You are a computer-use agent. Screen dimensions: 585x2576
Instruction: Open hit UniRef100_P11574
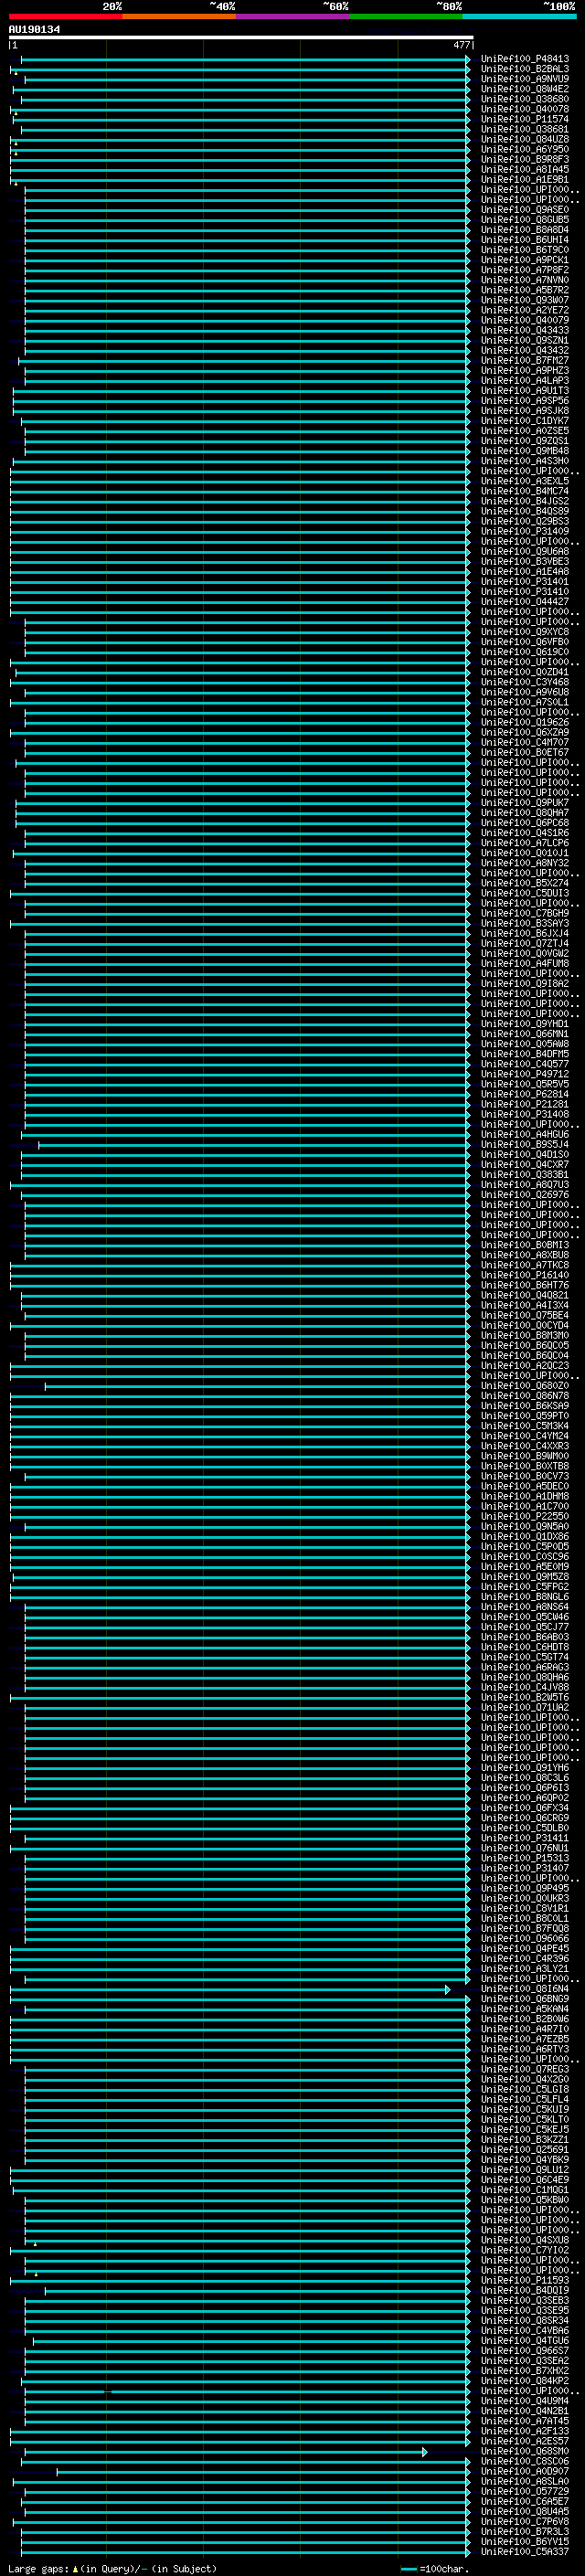(x=525, y=119)
